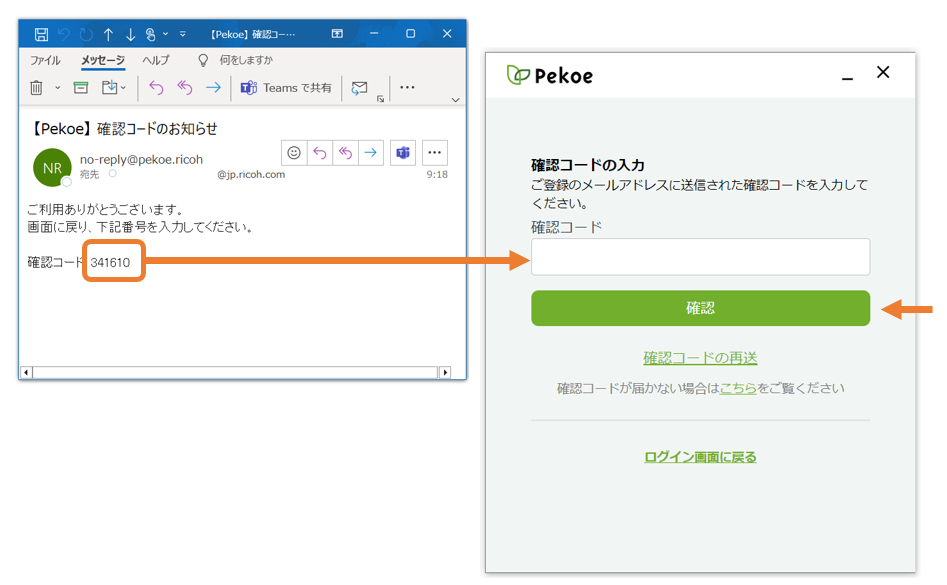Expand the delete options dropdown arrow
The width and height of the screenshot is (947, 585).
point(57,88)
